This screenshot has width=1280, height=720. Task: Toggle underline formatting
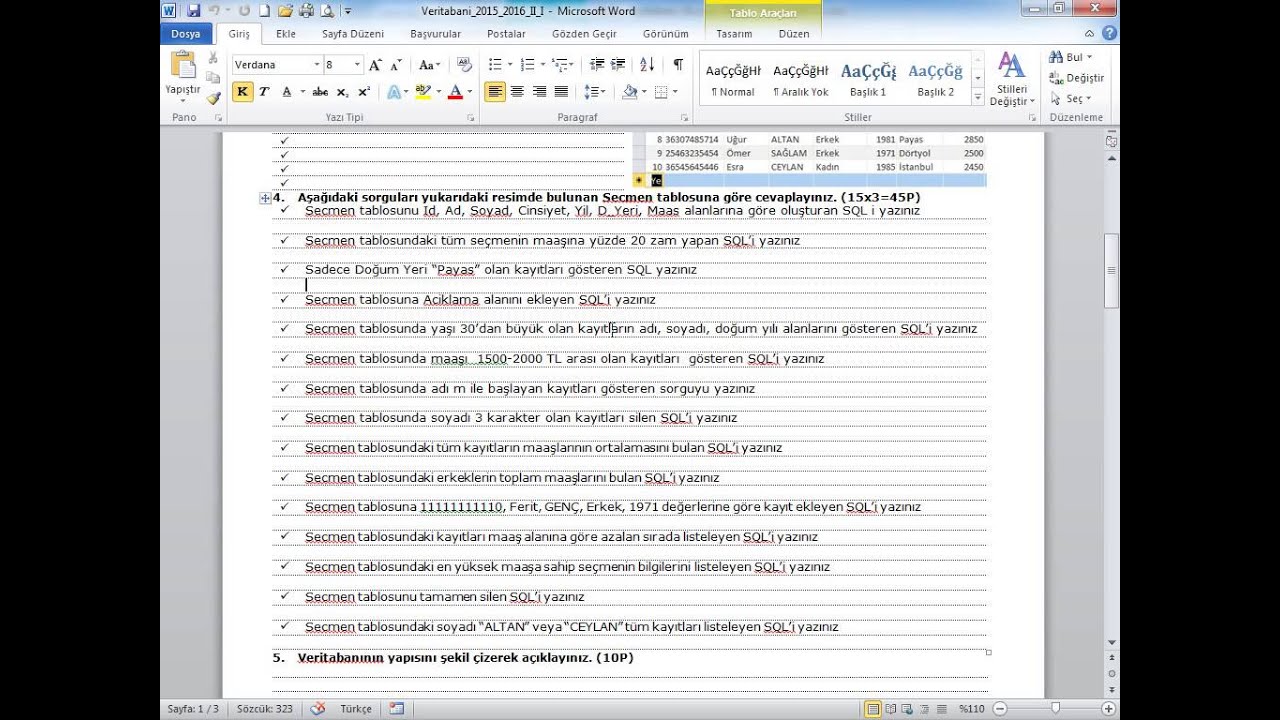pos(287,91)
